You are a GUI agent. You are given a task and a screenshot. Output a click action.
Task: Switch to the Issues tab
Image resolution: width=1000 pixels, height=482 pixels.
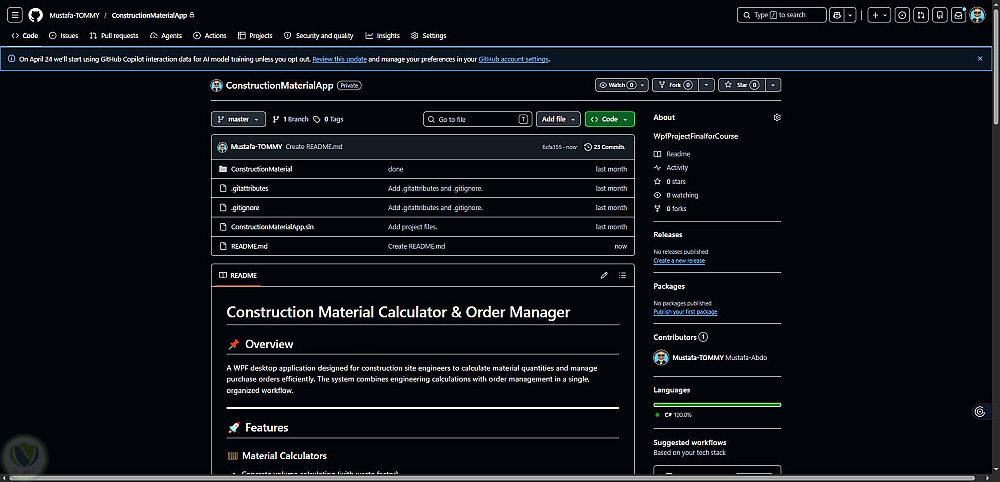click(x=64, y=36)
